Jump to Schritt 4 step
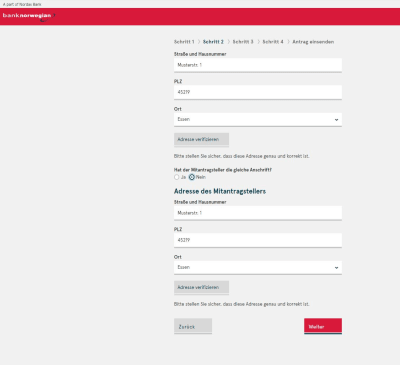Image resolution: width=400 pixels, height=365 pixels. tap(273, 42)
